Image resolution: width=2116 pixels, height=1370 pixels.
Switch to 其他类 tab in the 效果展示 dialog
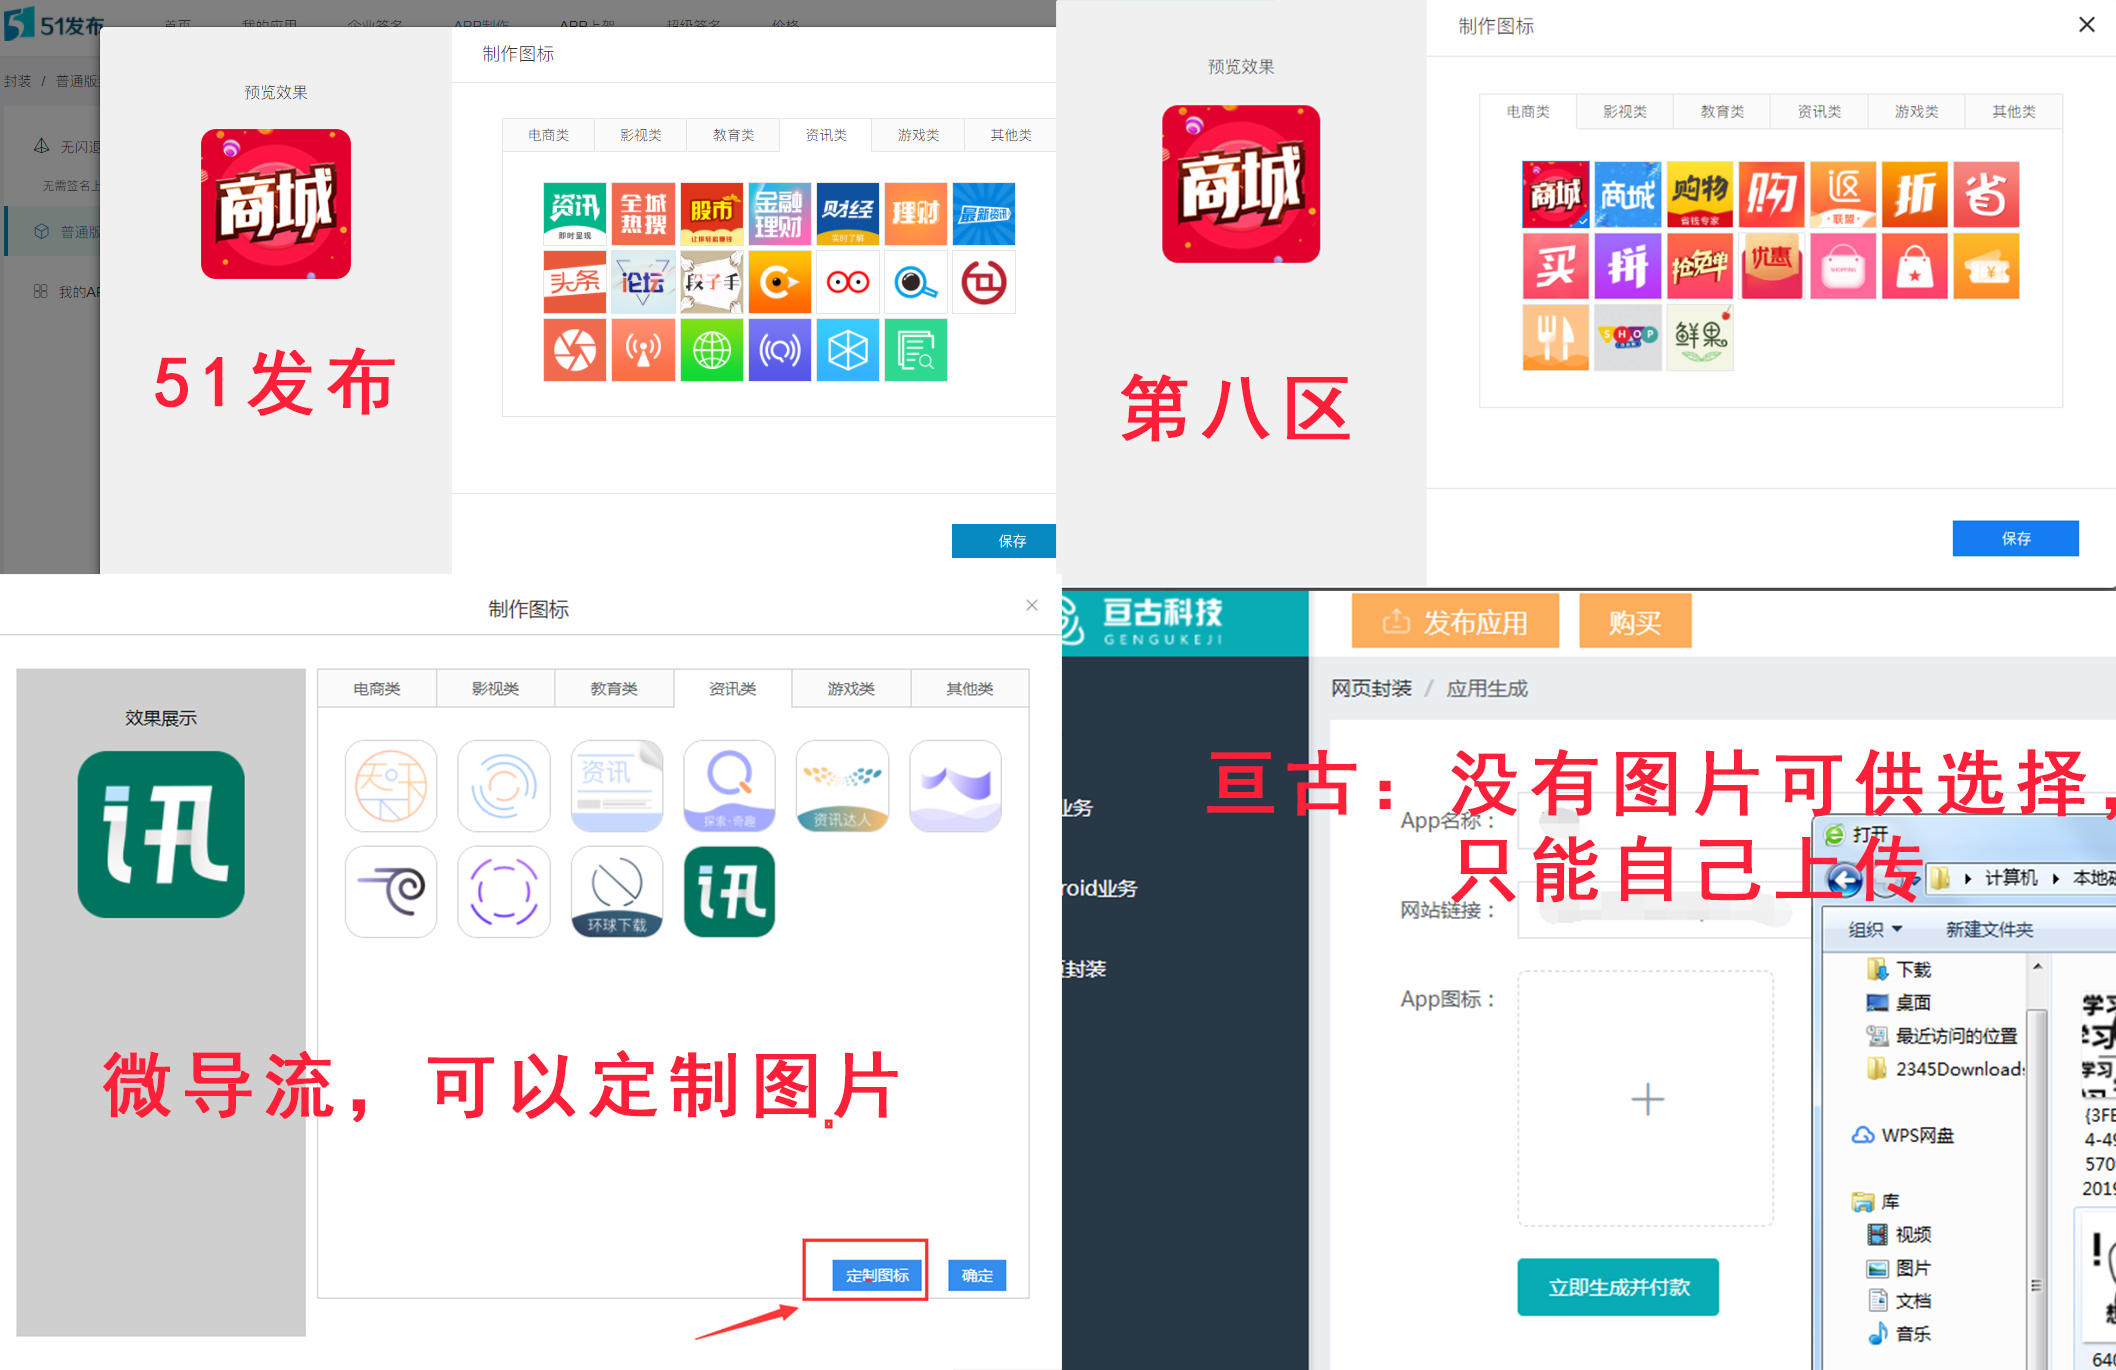click(970, 689)
